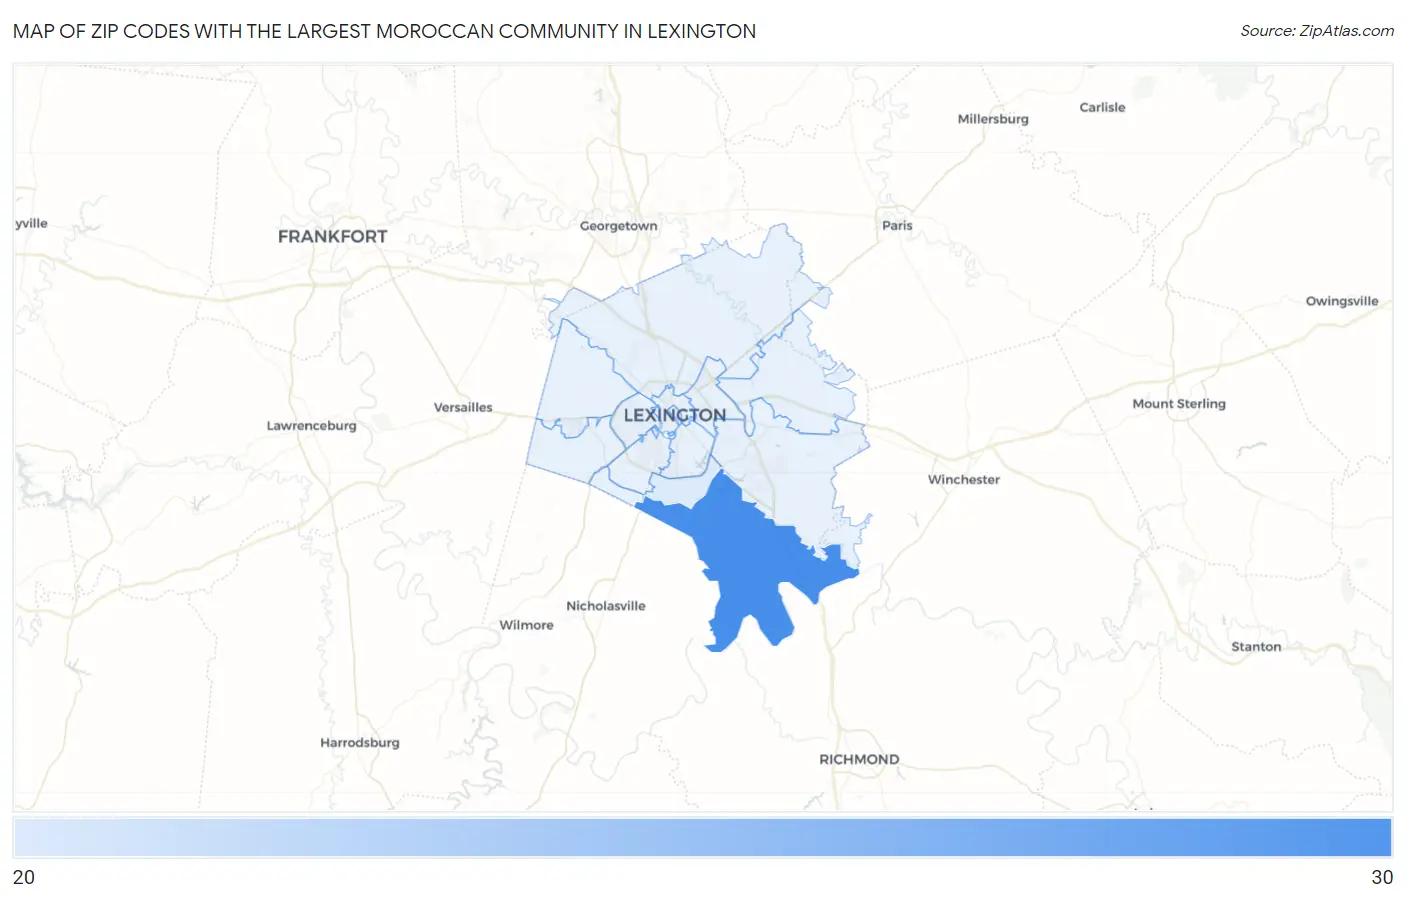Image resolution: width=1406 pixels, height=899 pixels.
Task: Select the Paris map label
Action: [x=897, y=225]
